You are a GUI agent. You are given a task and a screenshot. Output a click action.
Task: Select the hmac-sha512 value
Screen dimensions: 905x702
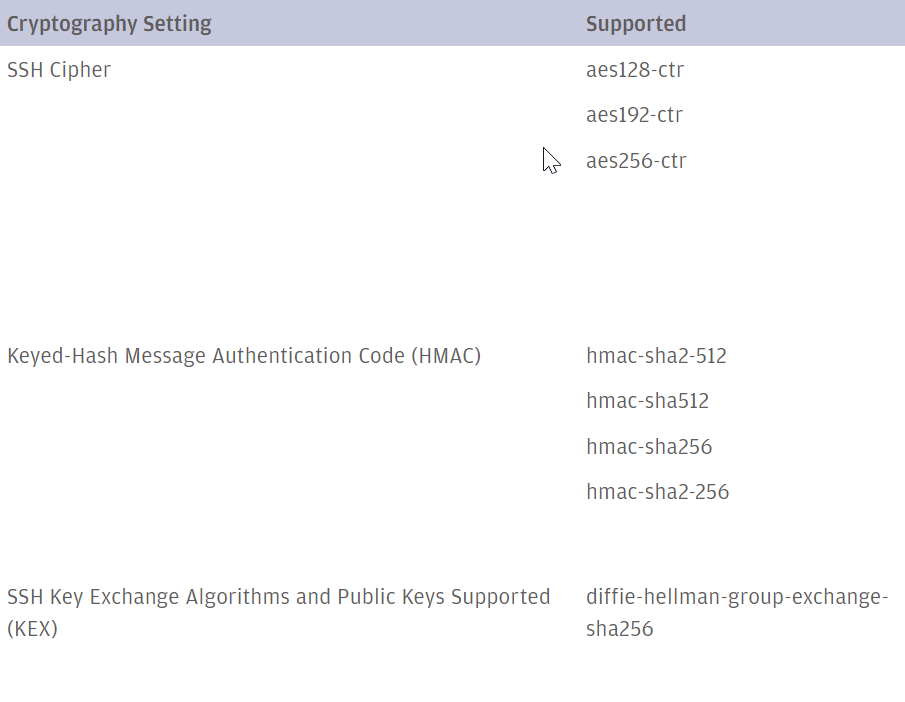647,401
